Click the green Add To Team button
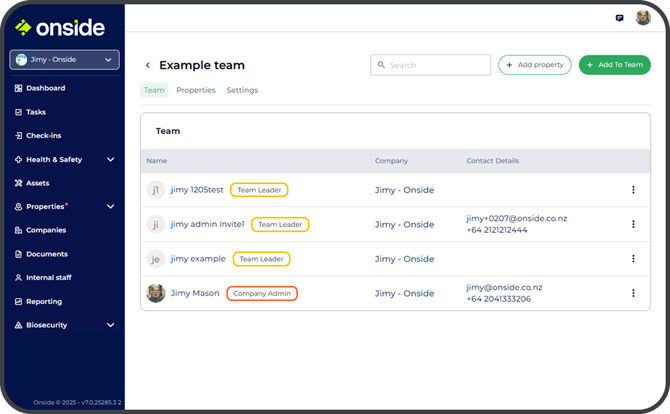The width and height of the screenshot is (670, 414). 614,65
